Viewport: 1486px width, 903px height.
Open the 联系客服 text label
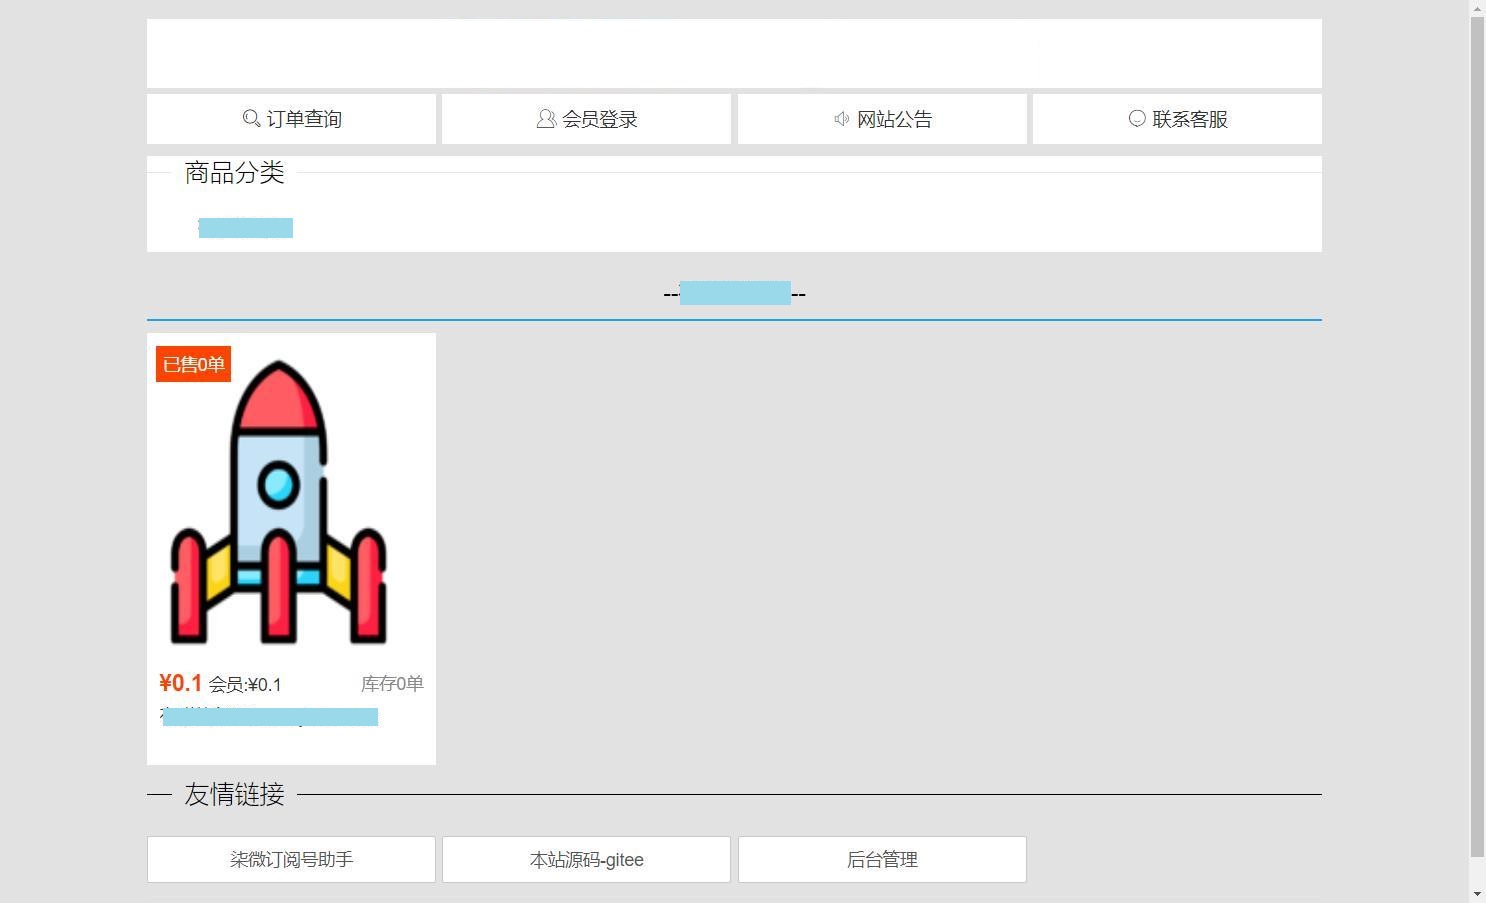click(1190, 119)
